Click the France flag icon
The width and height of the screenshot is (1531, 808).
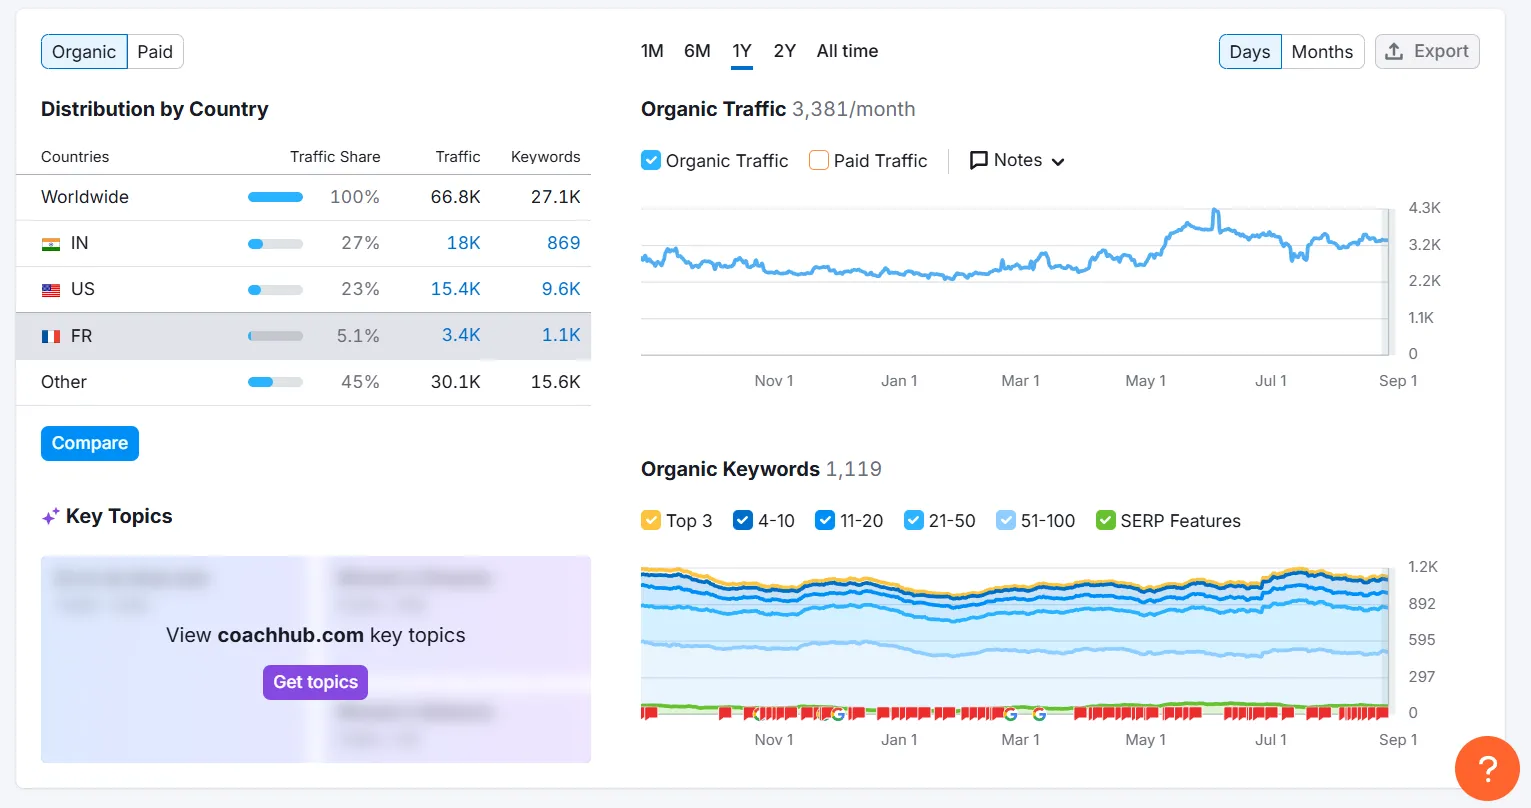pos(51,337)
